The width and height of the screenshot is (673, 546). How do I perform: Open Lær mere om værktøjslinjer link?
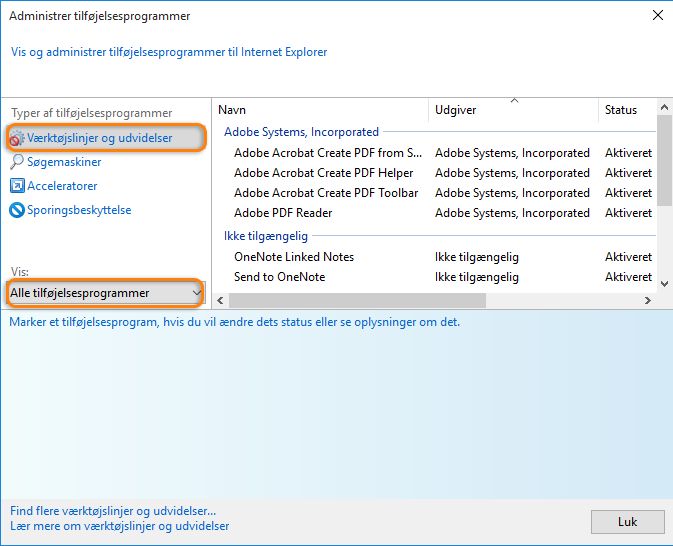119,526
